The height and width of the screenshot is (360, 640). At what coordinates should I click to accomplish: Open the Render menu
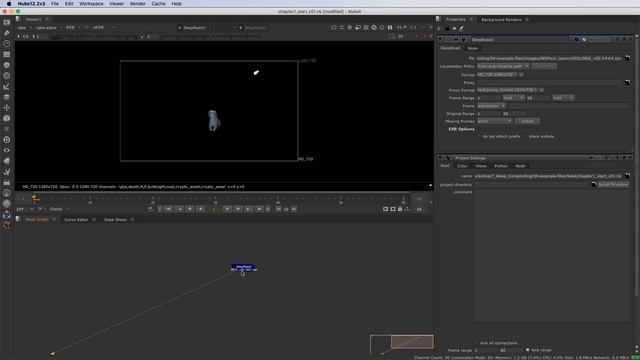click(x=138, y=4)
